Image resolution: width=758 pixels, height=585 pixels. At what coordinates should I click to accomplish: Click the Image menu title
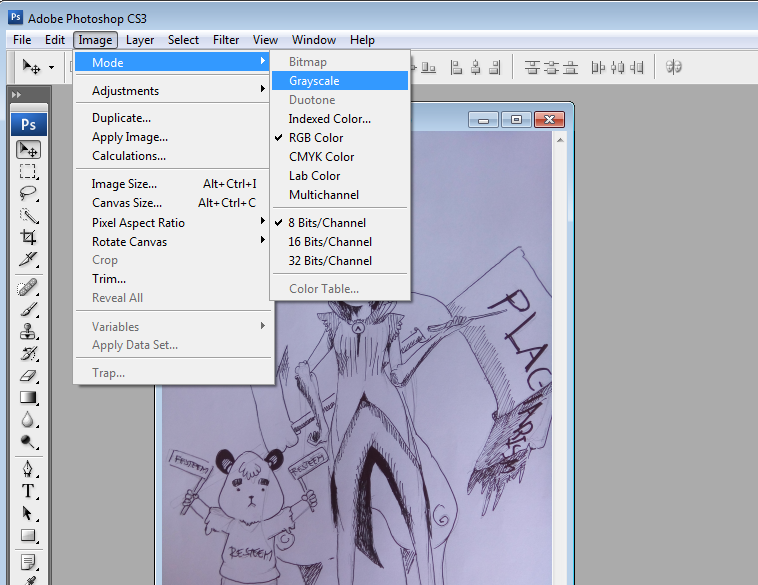coord(95,40)
